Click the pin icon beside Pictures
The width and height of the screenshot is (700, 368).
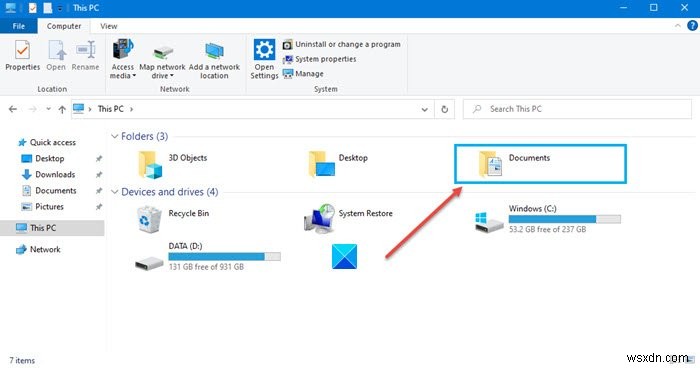pyautogui.click(x=99, y=207)
